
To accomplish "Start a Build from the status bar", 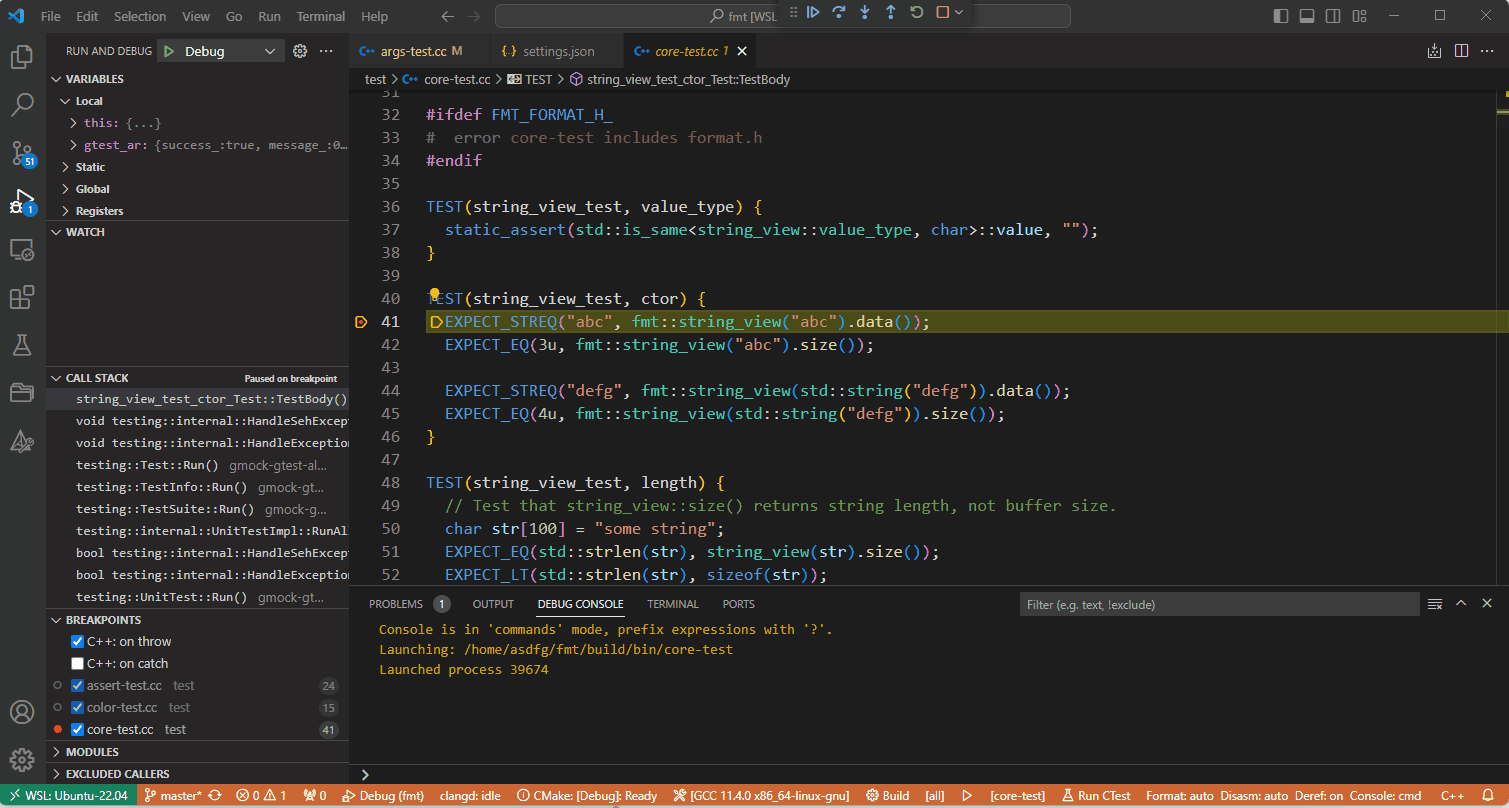I will point(888,795).
